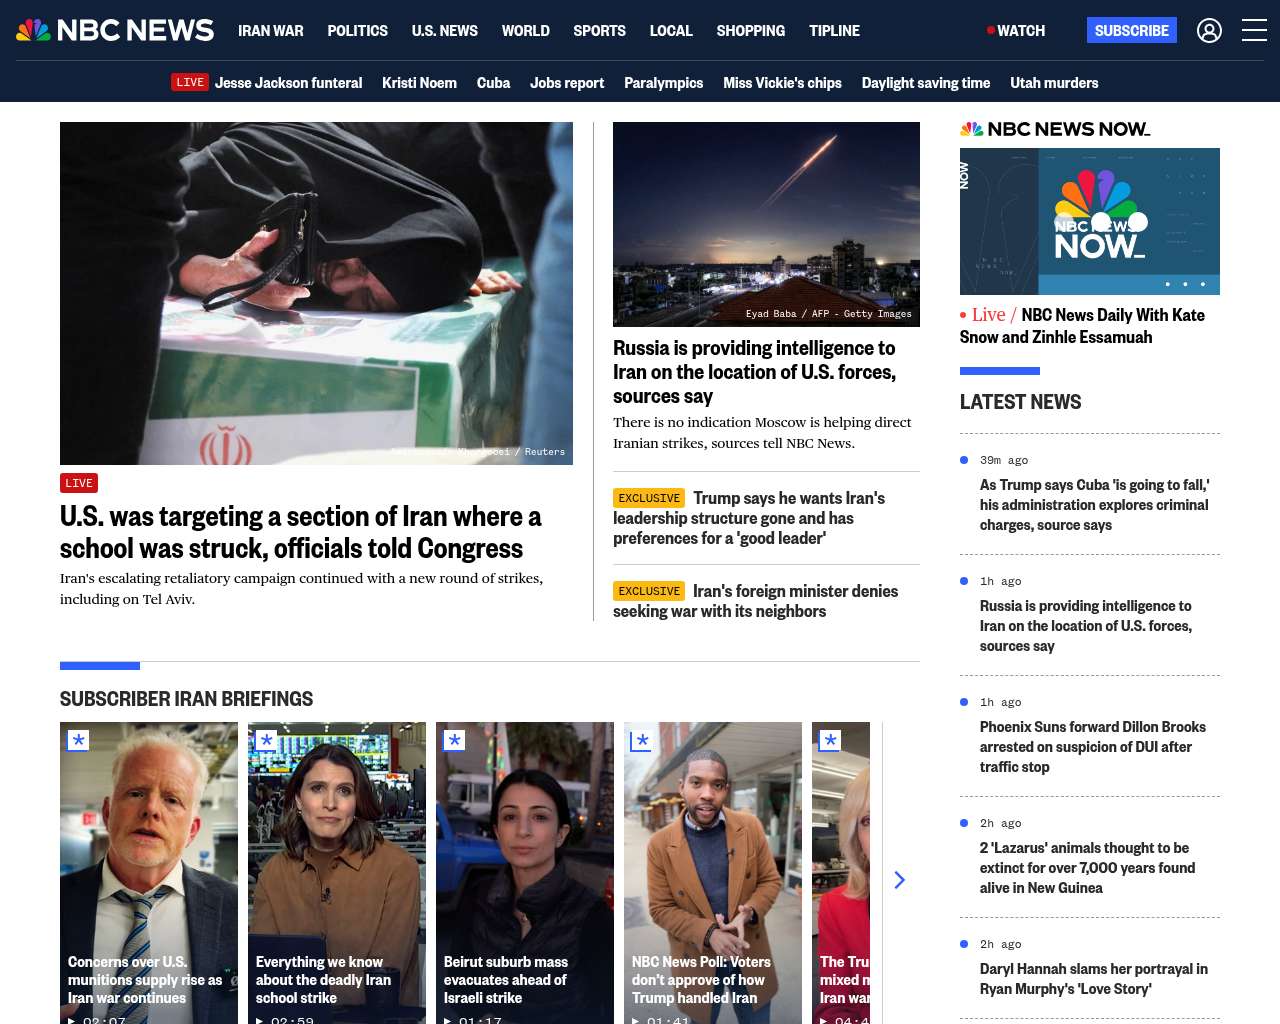Play the NBC News Poll voters video
The height and width of the screenshot is (1024, 1280).
coord(712,870)
